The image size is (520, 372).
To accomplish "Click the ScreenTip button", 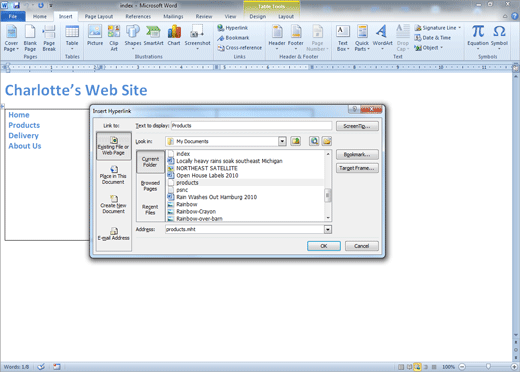I will pyautogui.click(x=357, y=126).
